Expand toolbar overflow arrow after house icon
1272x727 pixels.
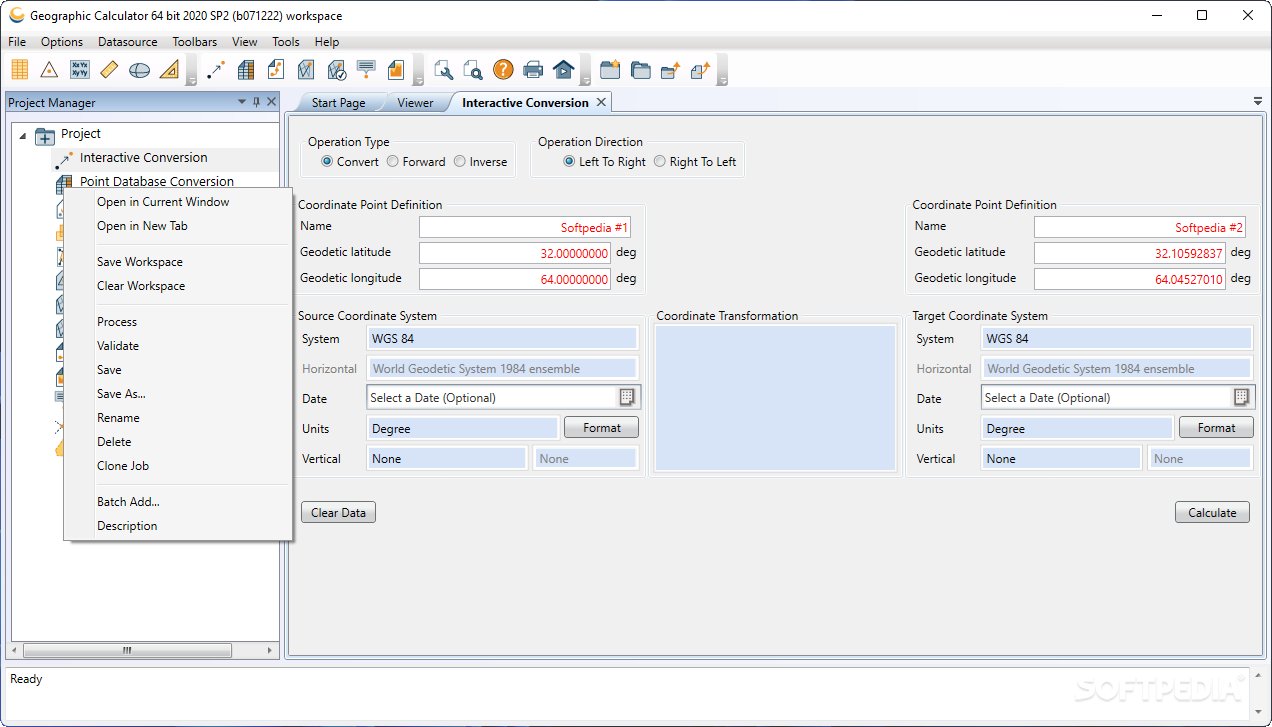coord(586,72)
